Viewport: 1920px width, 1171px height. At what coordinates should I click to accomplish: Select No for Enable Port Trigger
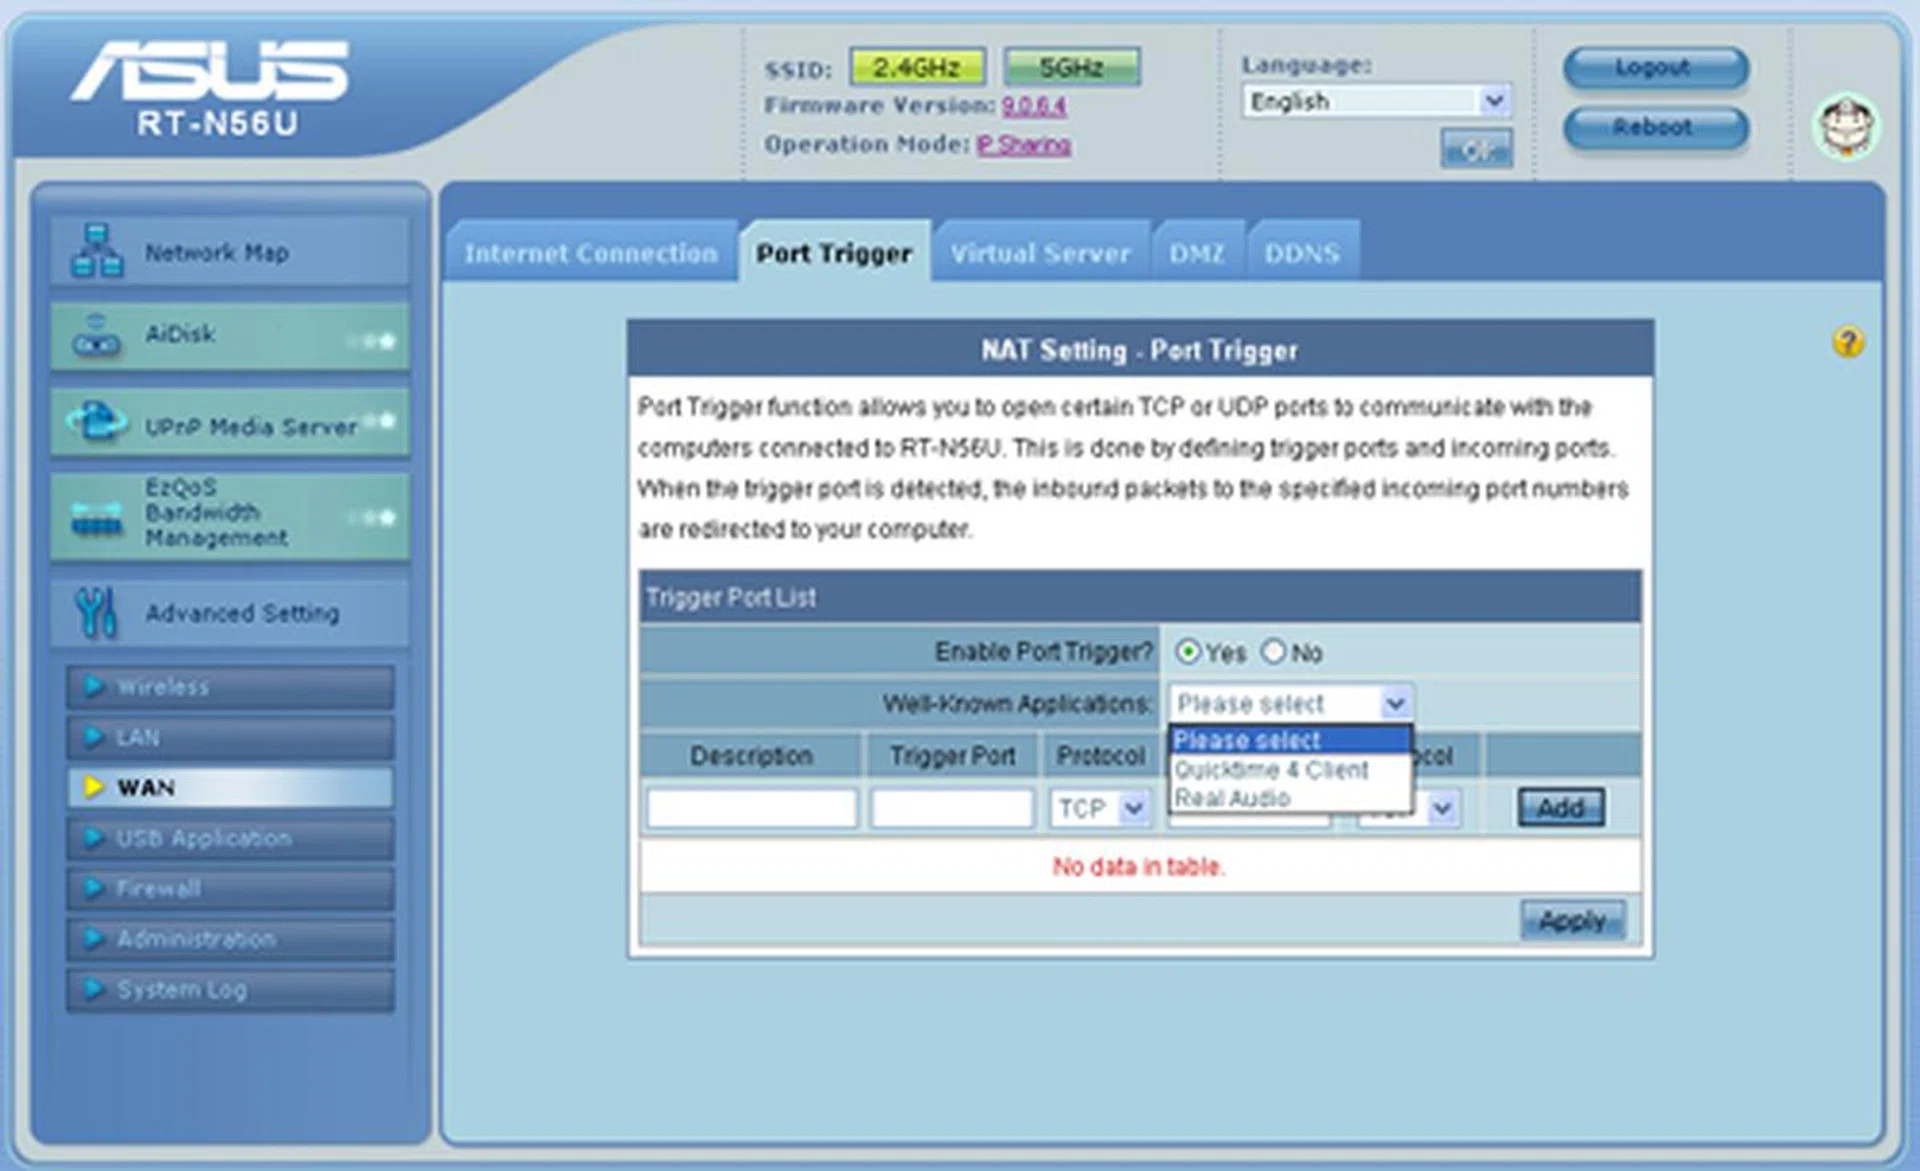pos(1273,652)
